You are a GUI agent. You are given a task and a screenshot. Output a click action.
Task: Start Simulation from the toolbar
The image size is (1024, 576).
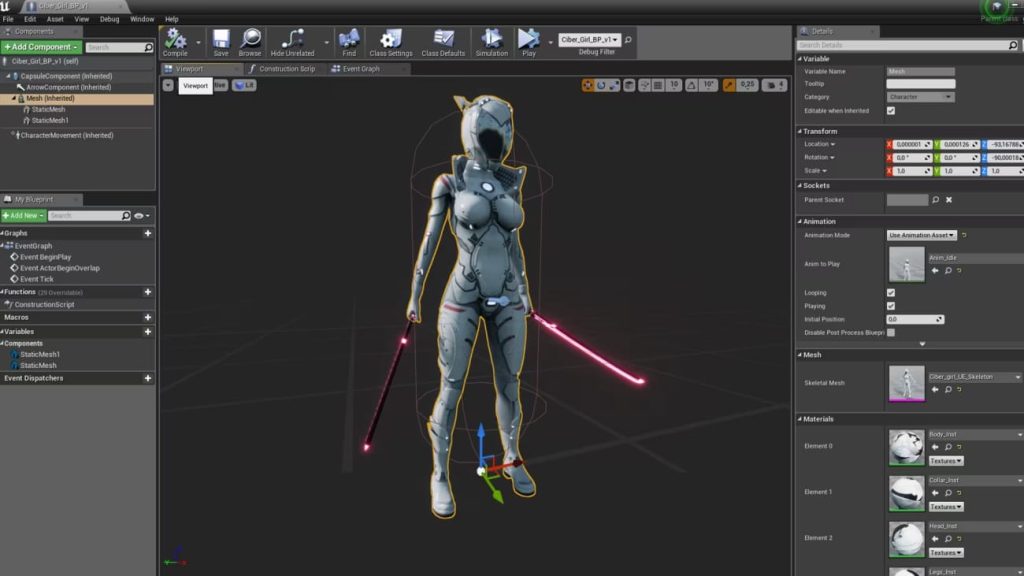[x=491, y=40]
